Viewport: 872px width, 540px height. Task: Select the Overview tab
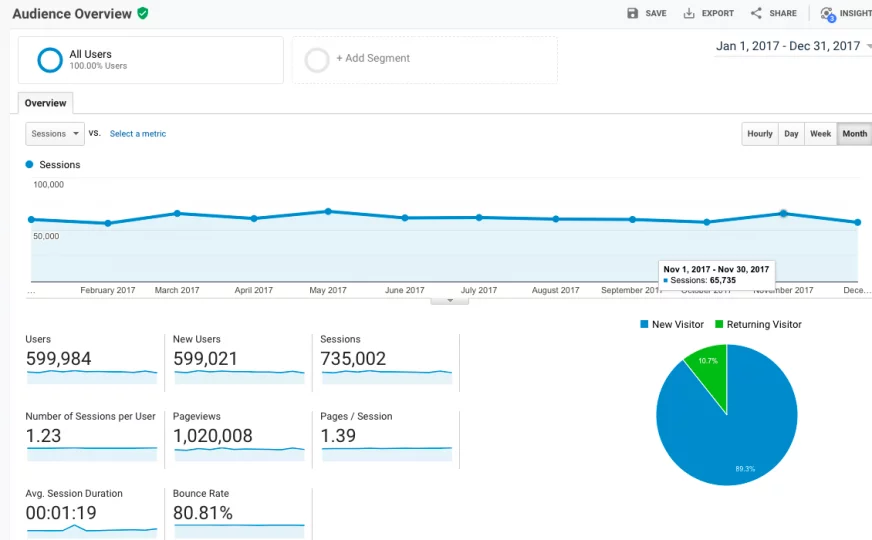[x=45, y=103]
